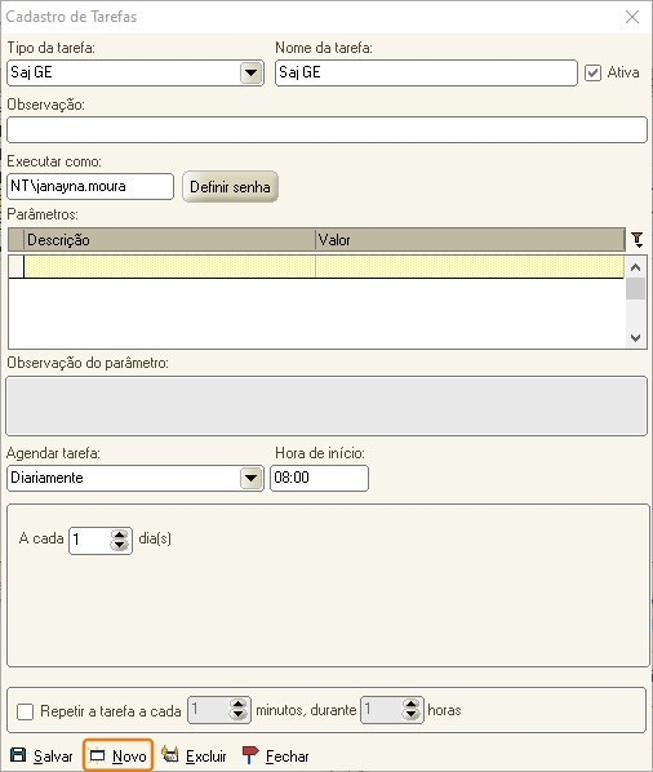Click the Diariamente schedule value
Viewport: 653px width, 772px height.
47,478
